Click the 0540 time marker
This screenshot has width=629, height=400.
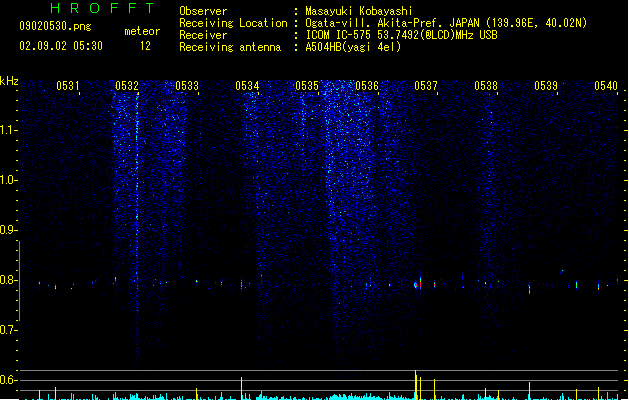[606, 86]
